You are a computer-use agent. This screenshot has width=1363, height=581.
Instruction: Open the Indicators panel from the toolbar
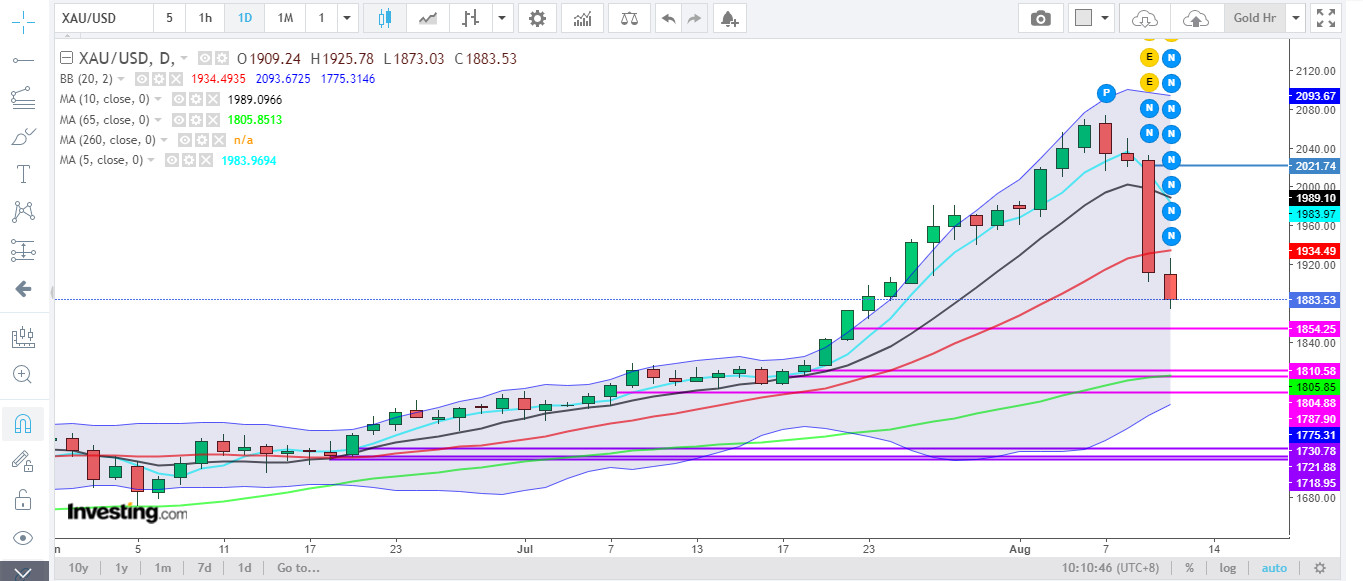[582, 18]
